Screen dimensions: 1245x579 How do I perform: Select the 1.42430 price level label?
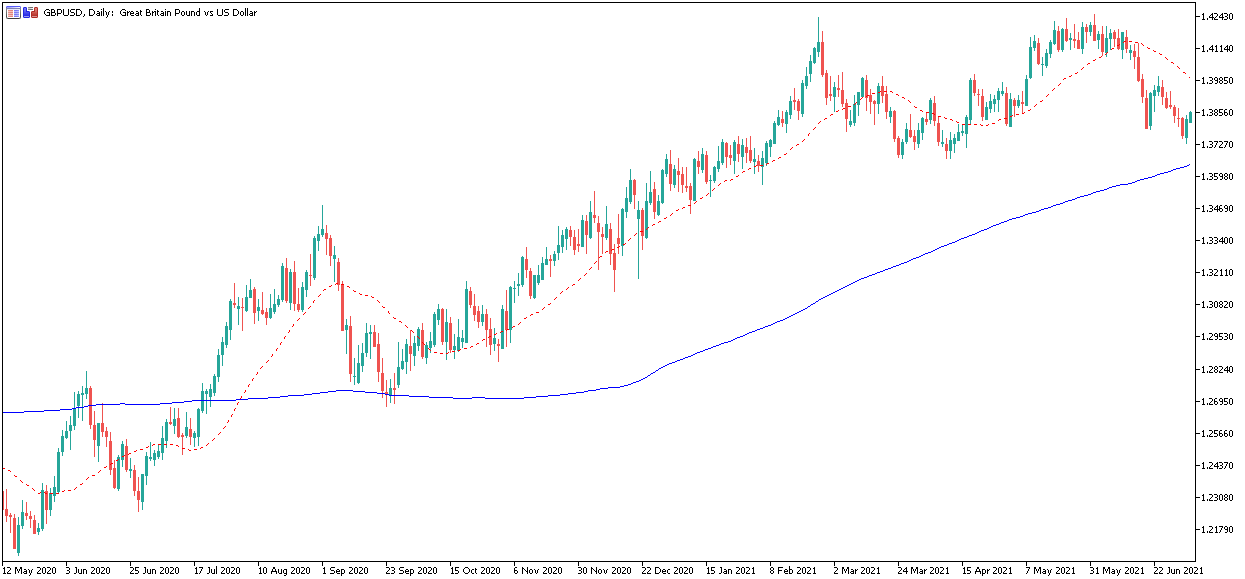[x=1217, y=16]
